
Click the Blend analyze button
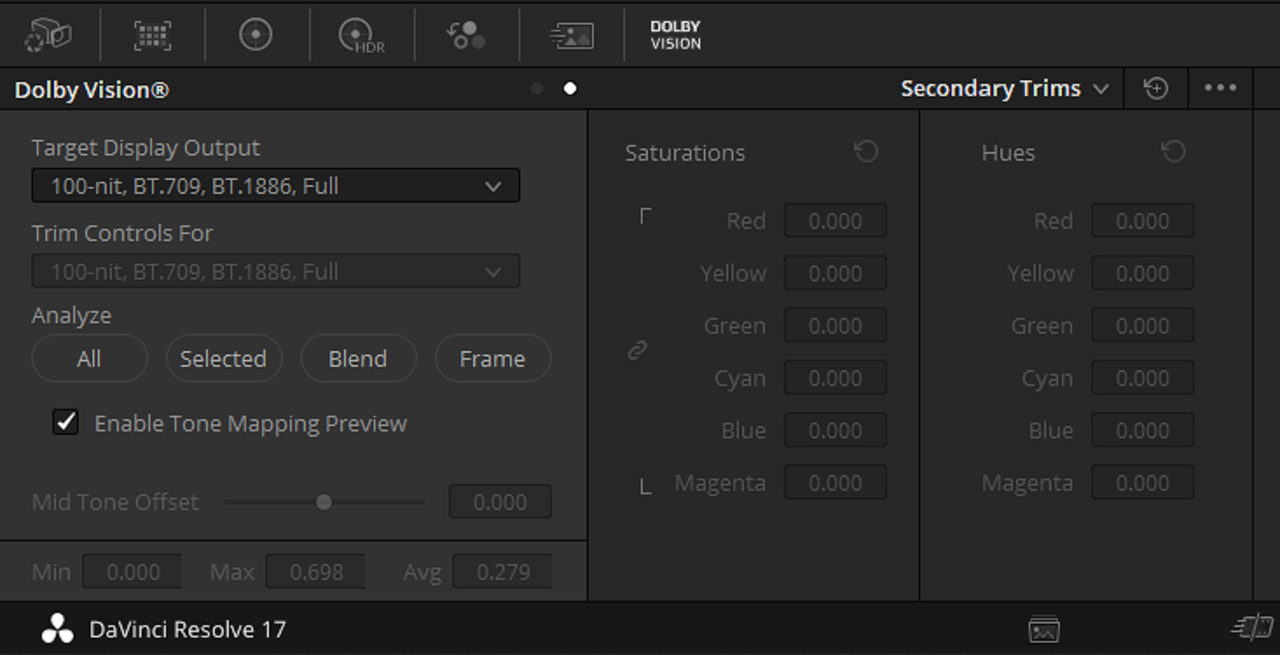click(x=358, y=358)
